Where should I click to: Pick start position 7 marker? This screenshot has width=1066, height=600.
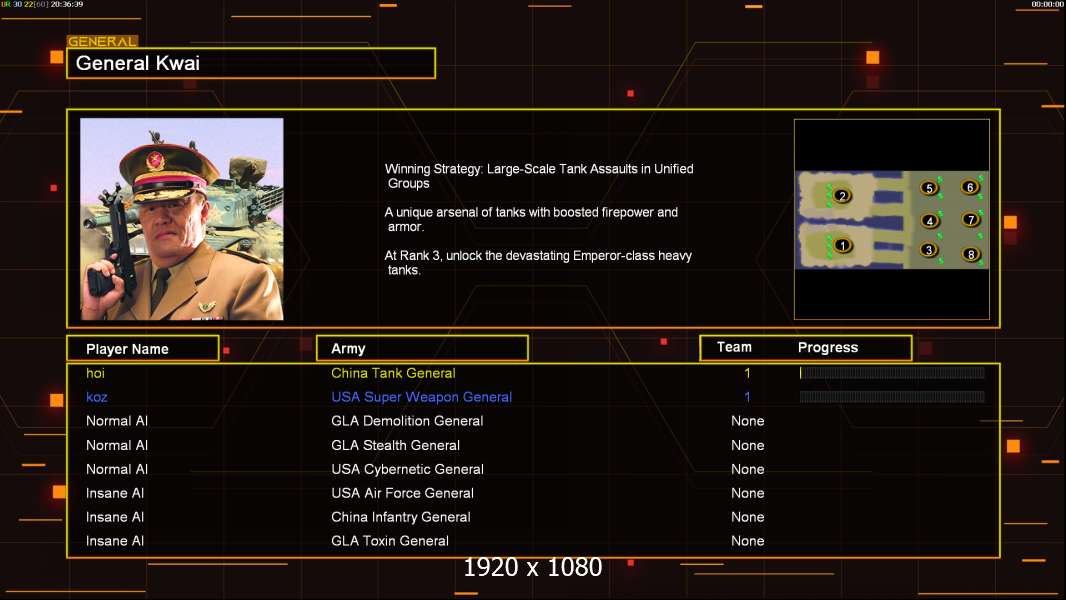(971, 219)
